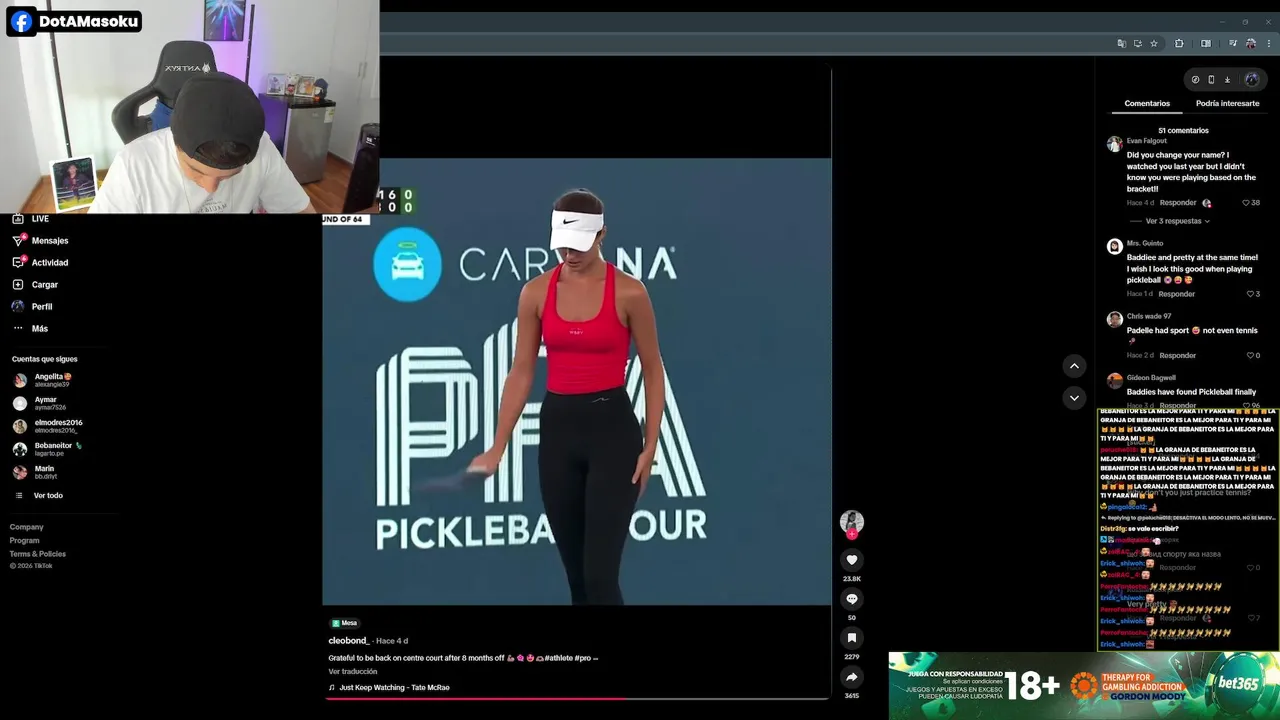Image resolution: width=1280 pixels, height=720 pixels.
Task: Seek on the red video progress bar
Action: [578, 697]
